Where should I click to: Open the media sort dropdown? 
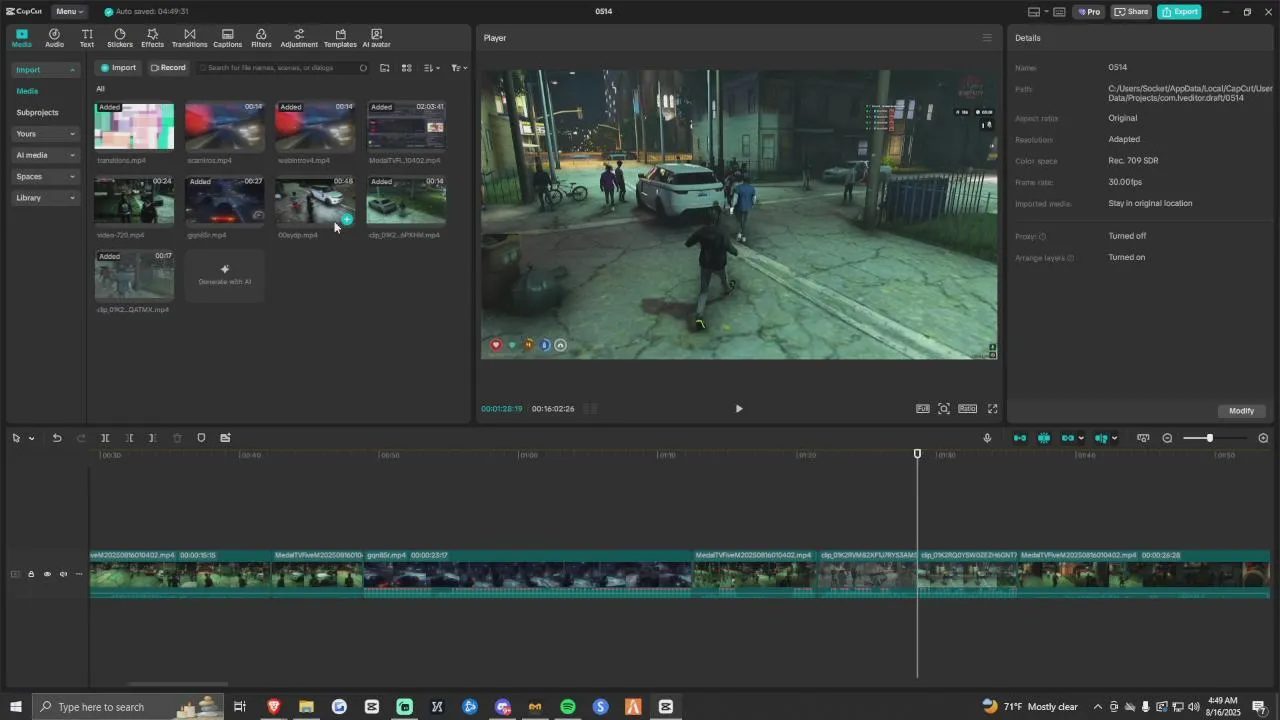[431, 68]
